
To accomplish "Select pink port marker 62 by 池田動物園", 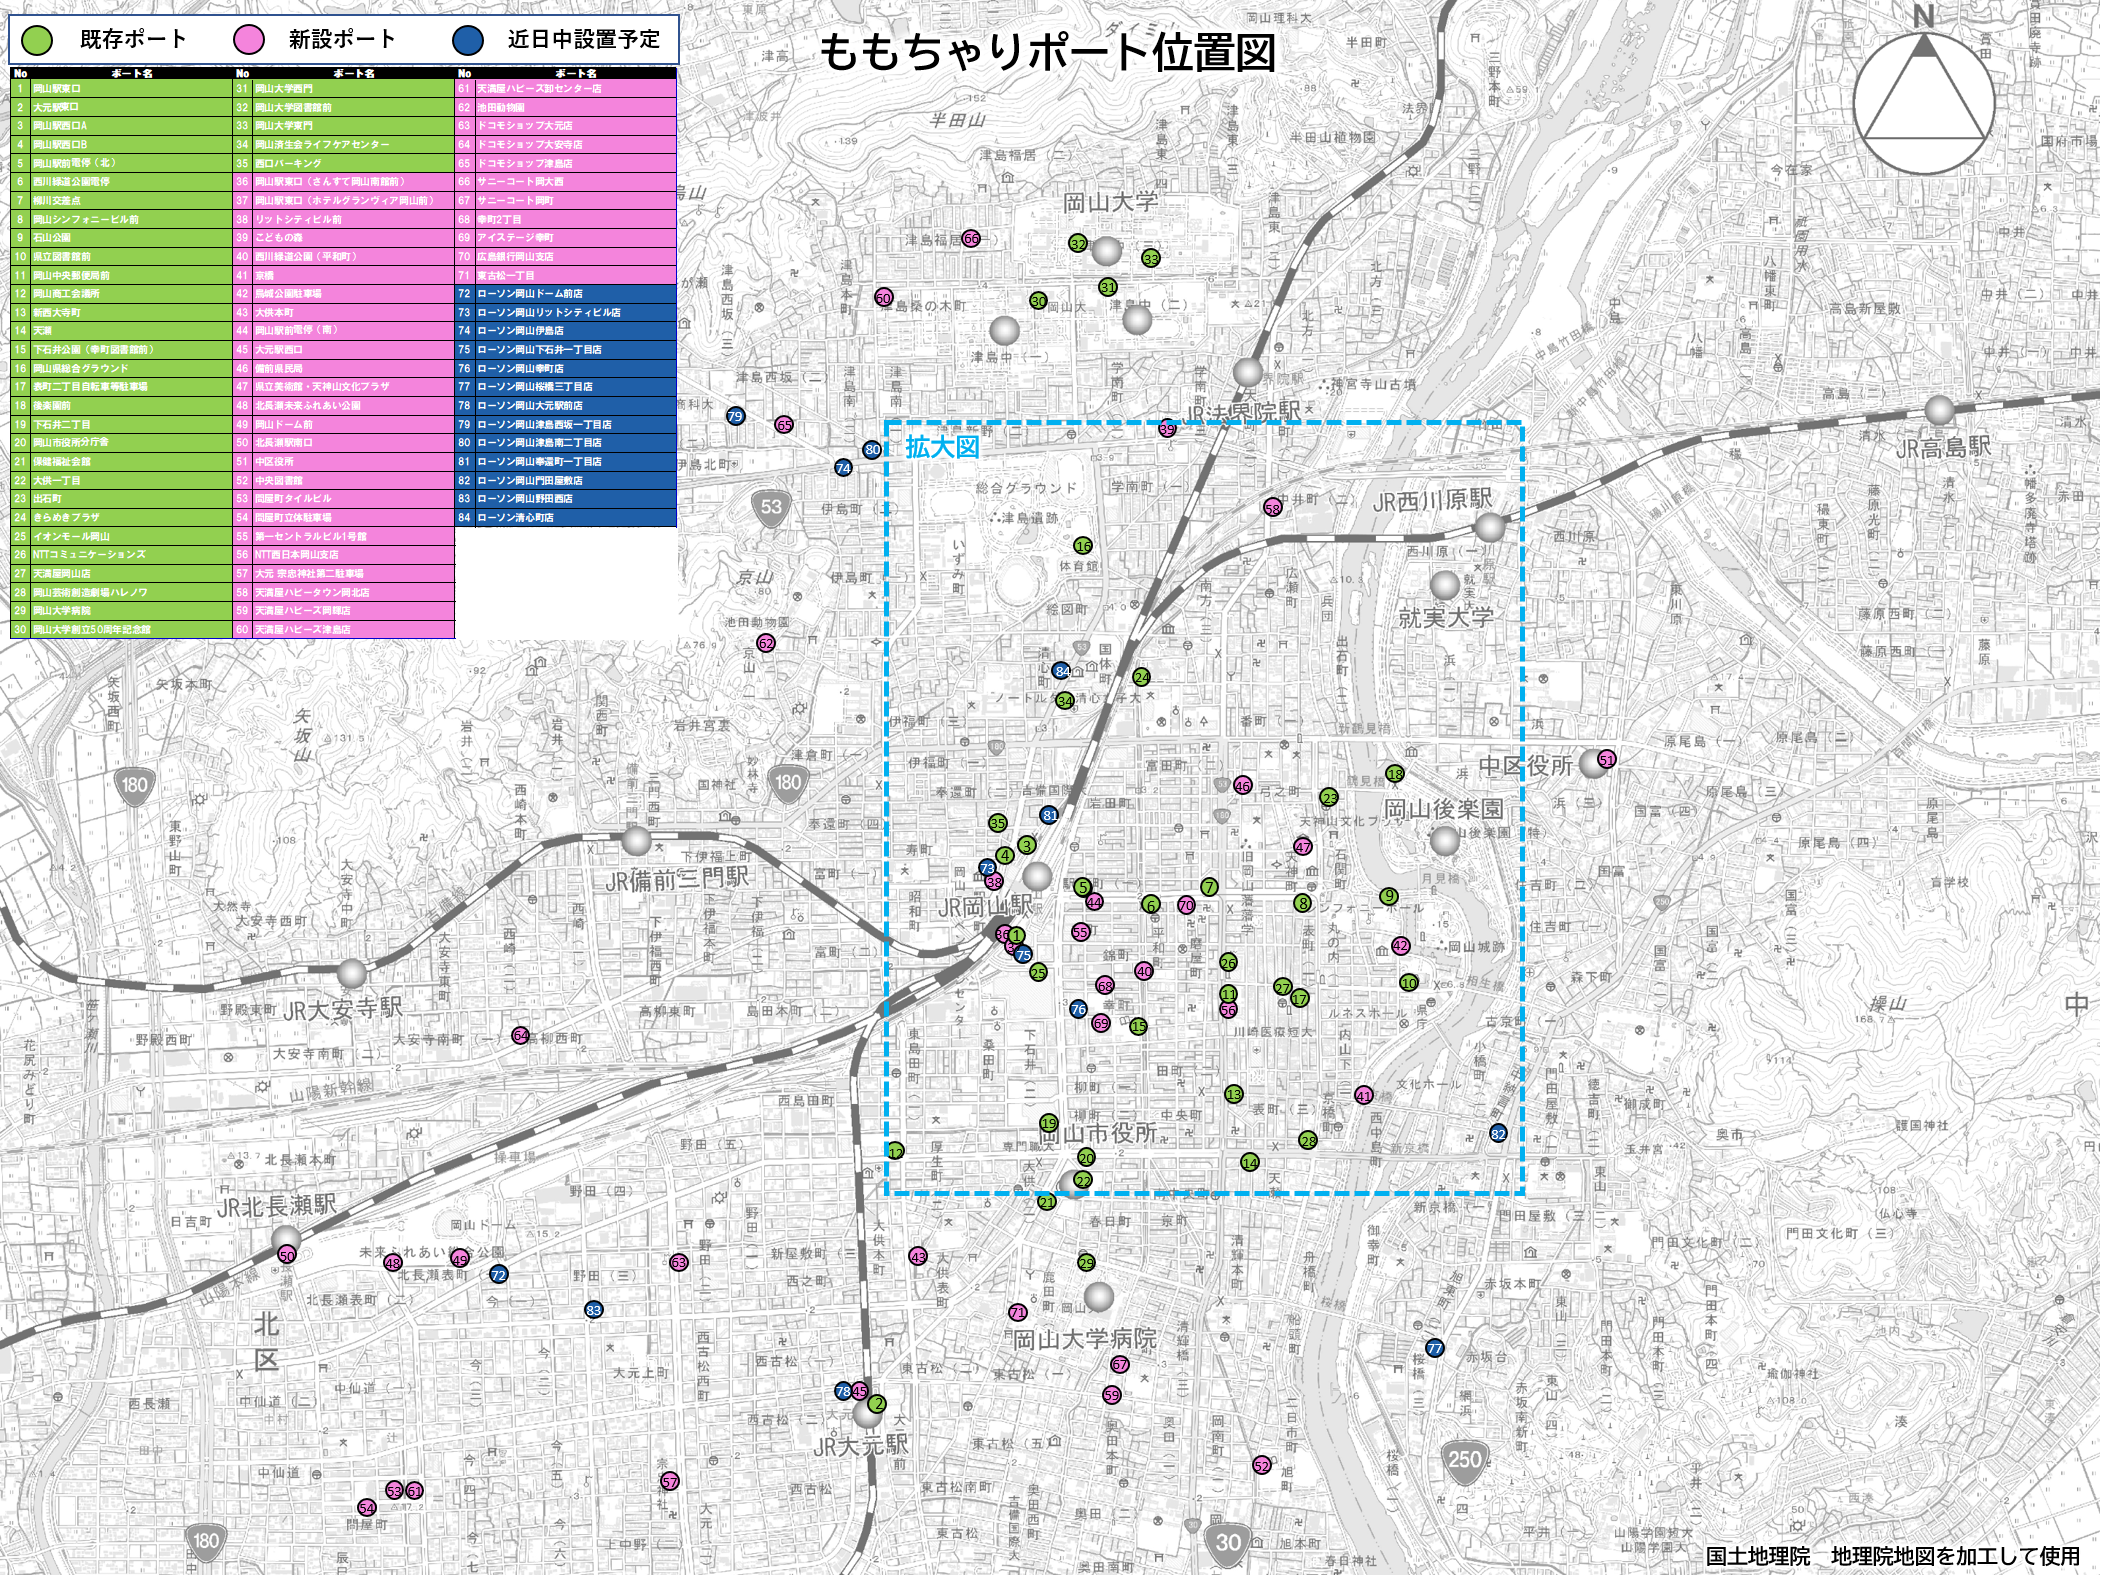I will tap(766, 643).
